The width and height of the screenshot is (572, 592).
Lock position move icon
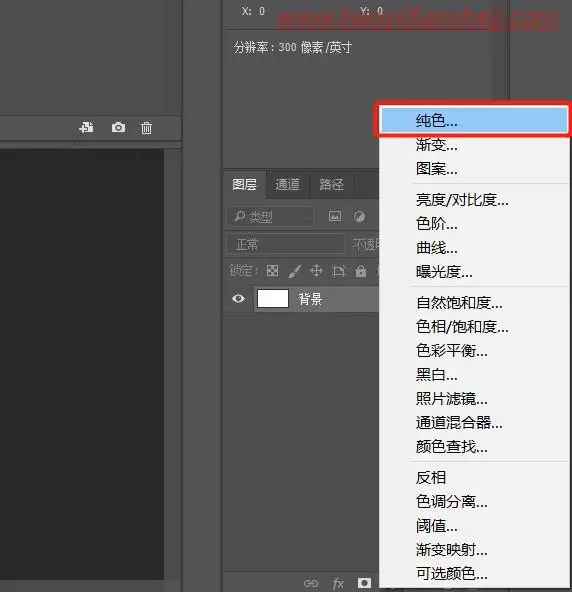coord(316,271)
